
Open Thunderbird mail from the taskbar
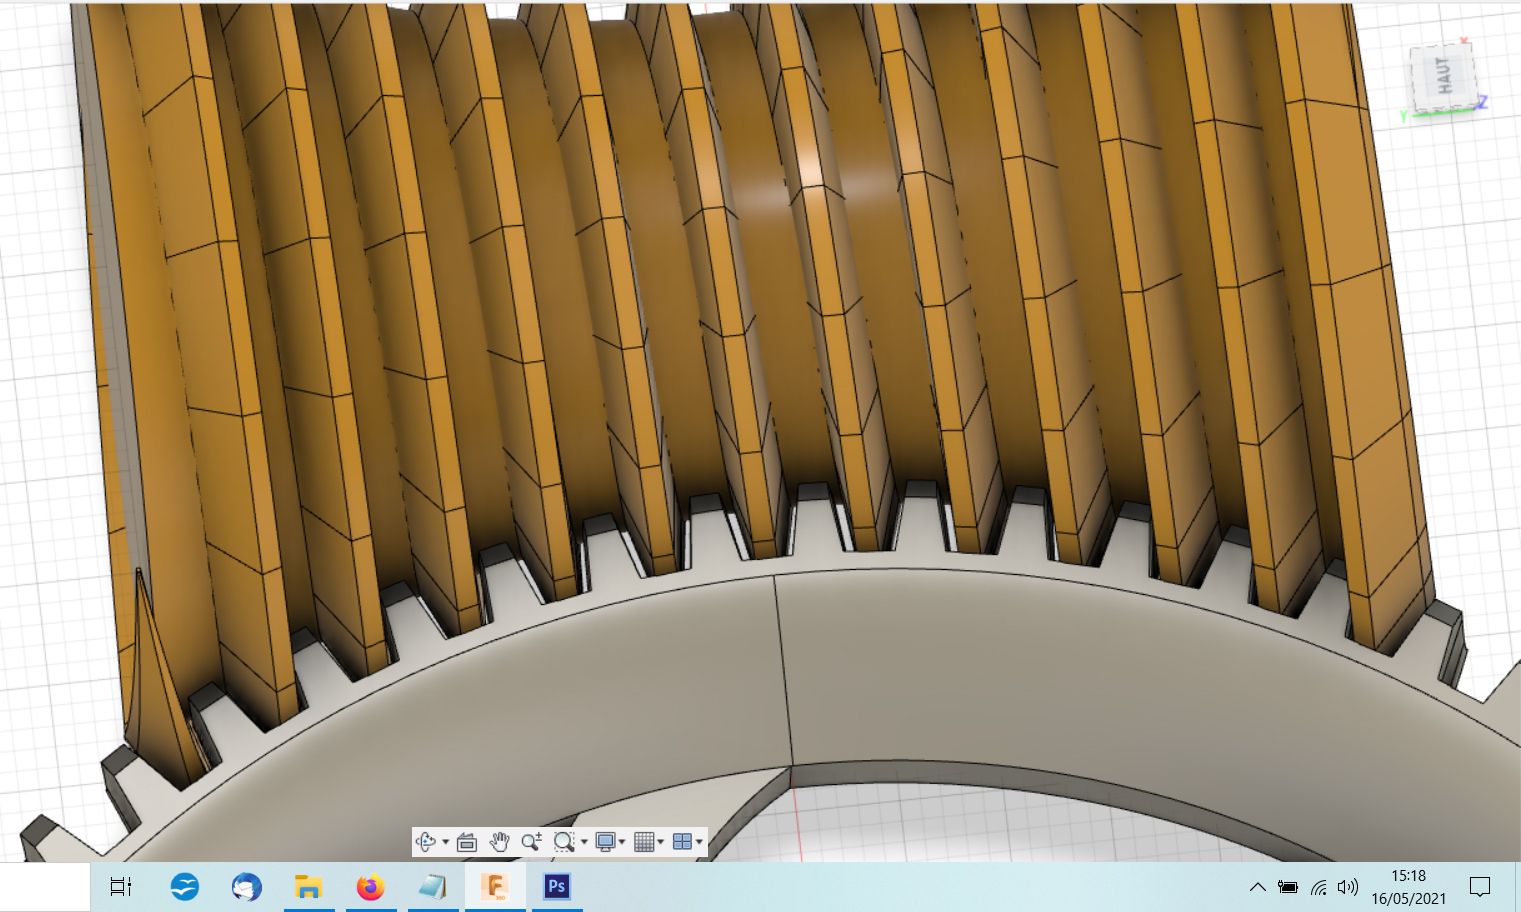[246, 887]
